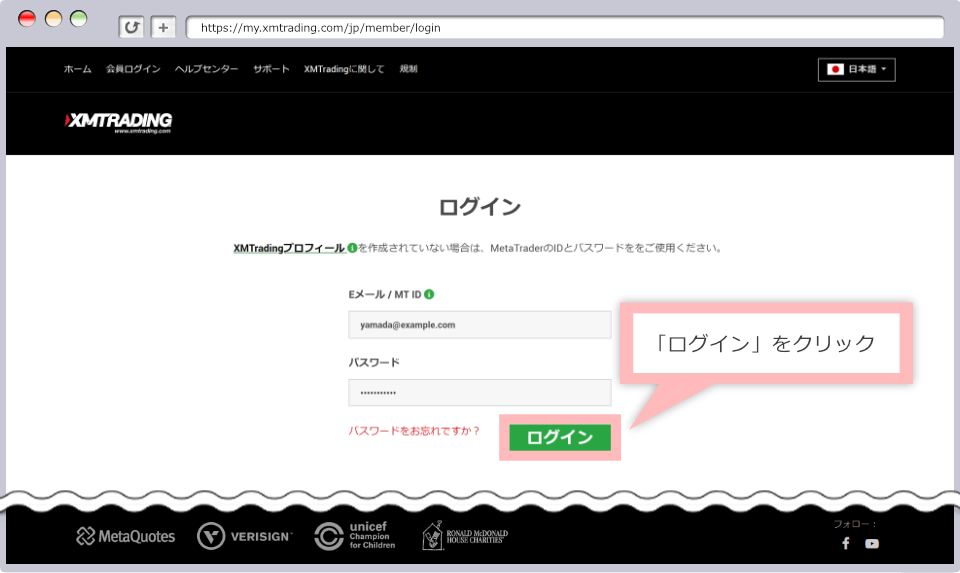Open the Facebook follow icon
This screenshot has height=573, width=960.
[845, 543]
